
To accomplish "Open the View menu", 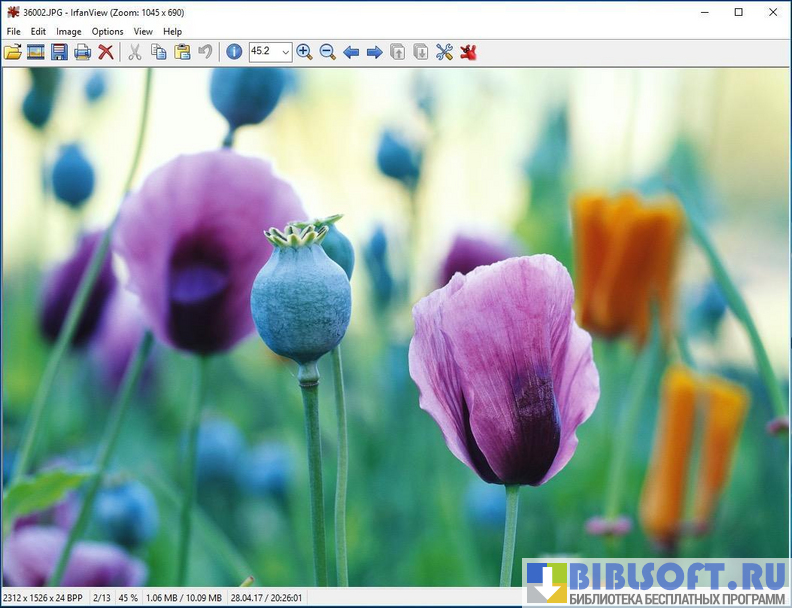I will tap(143, 31).
